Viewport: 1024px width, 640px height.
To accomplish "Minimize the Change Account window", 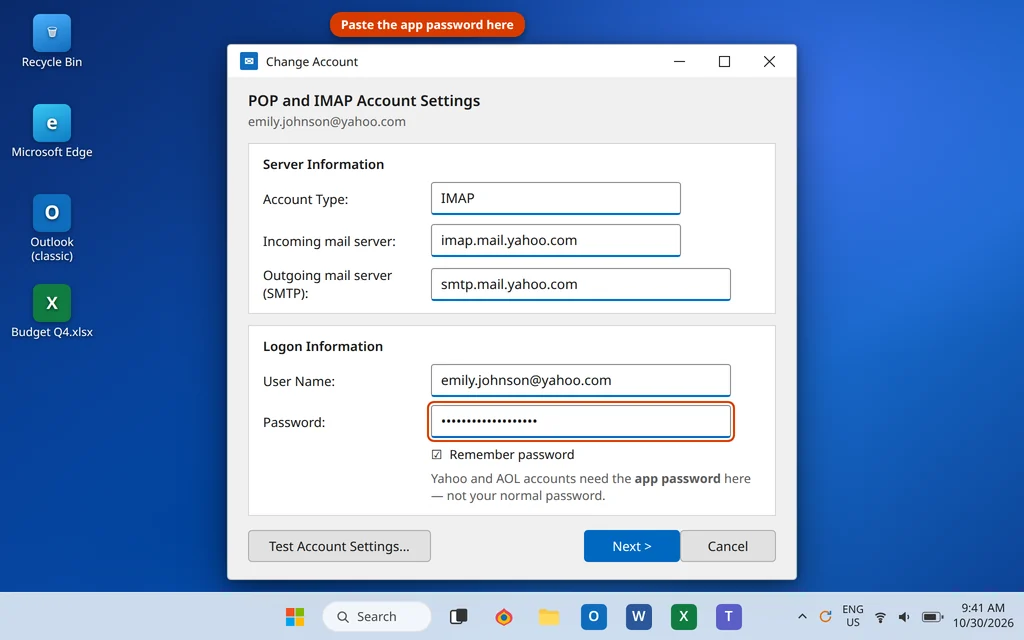I will [x=679, y=61].
